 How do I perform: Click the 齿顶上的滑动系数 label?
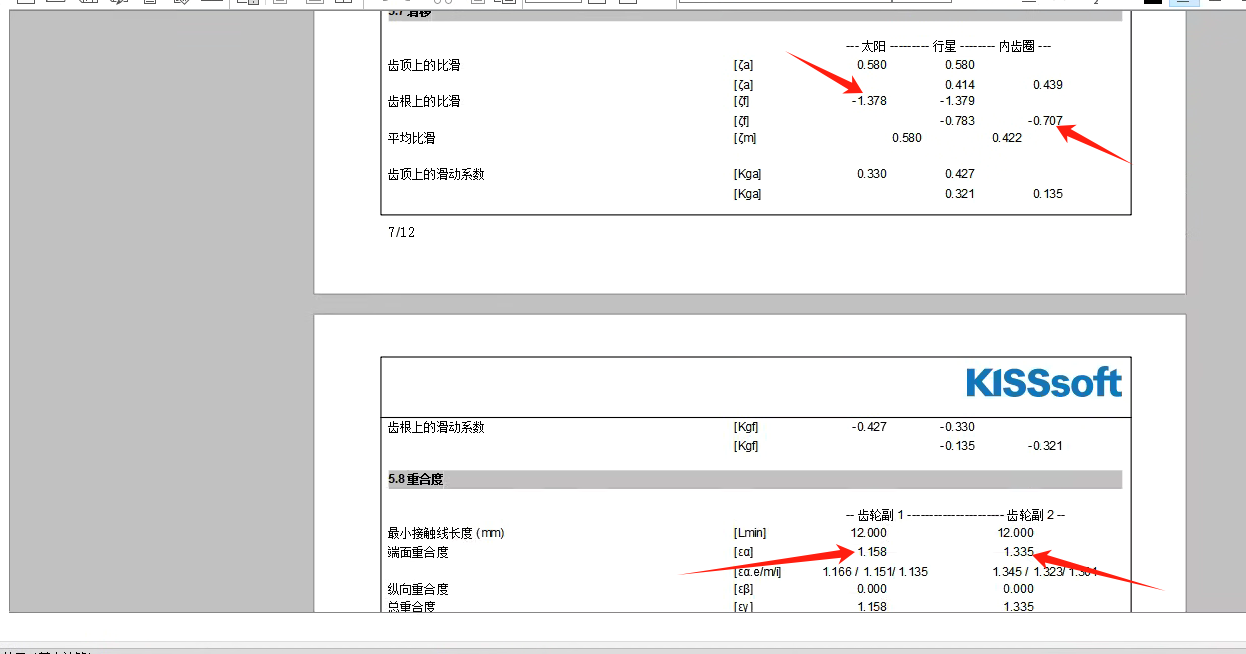click(x=436, y=174)
